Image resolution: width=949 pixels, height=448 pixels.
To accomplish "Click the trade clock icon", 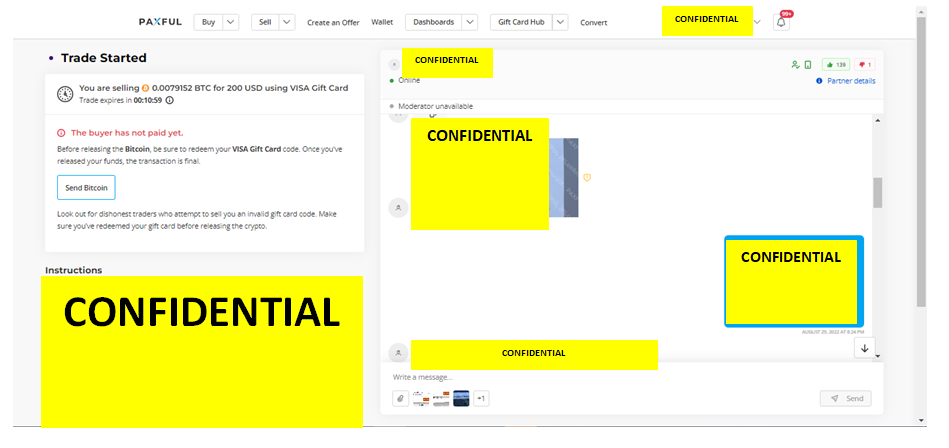I will 65,94.
